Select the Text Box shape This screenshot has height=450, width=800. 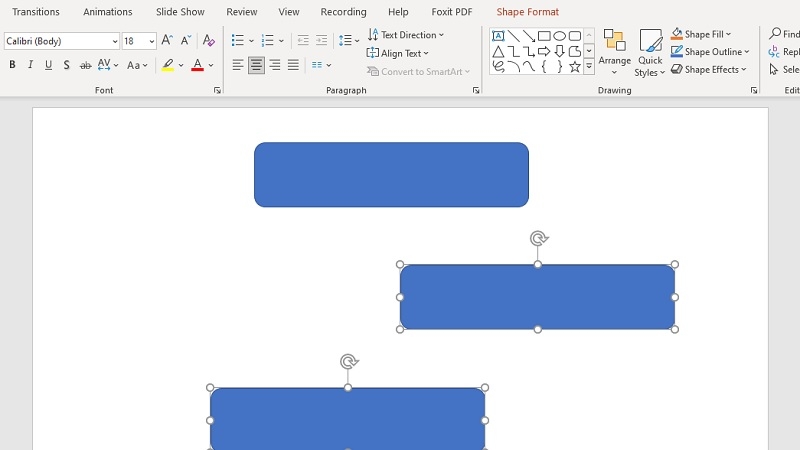point(498,36)
